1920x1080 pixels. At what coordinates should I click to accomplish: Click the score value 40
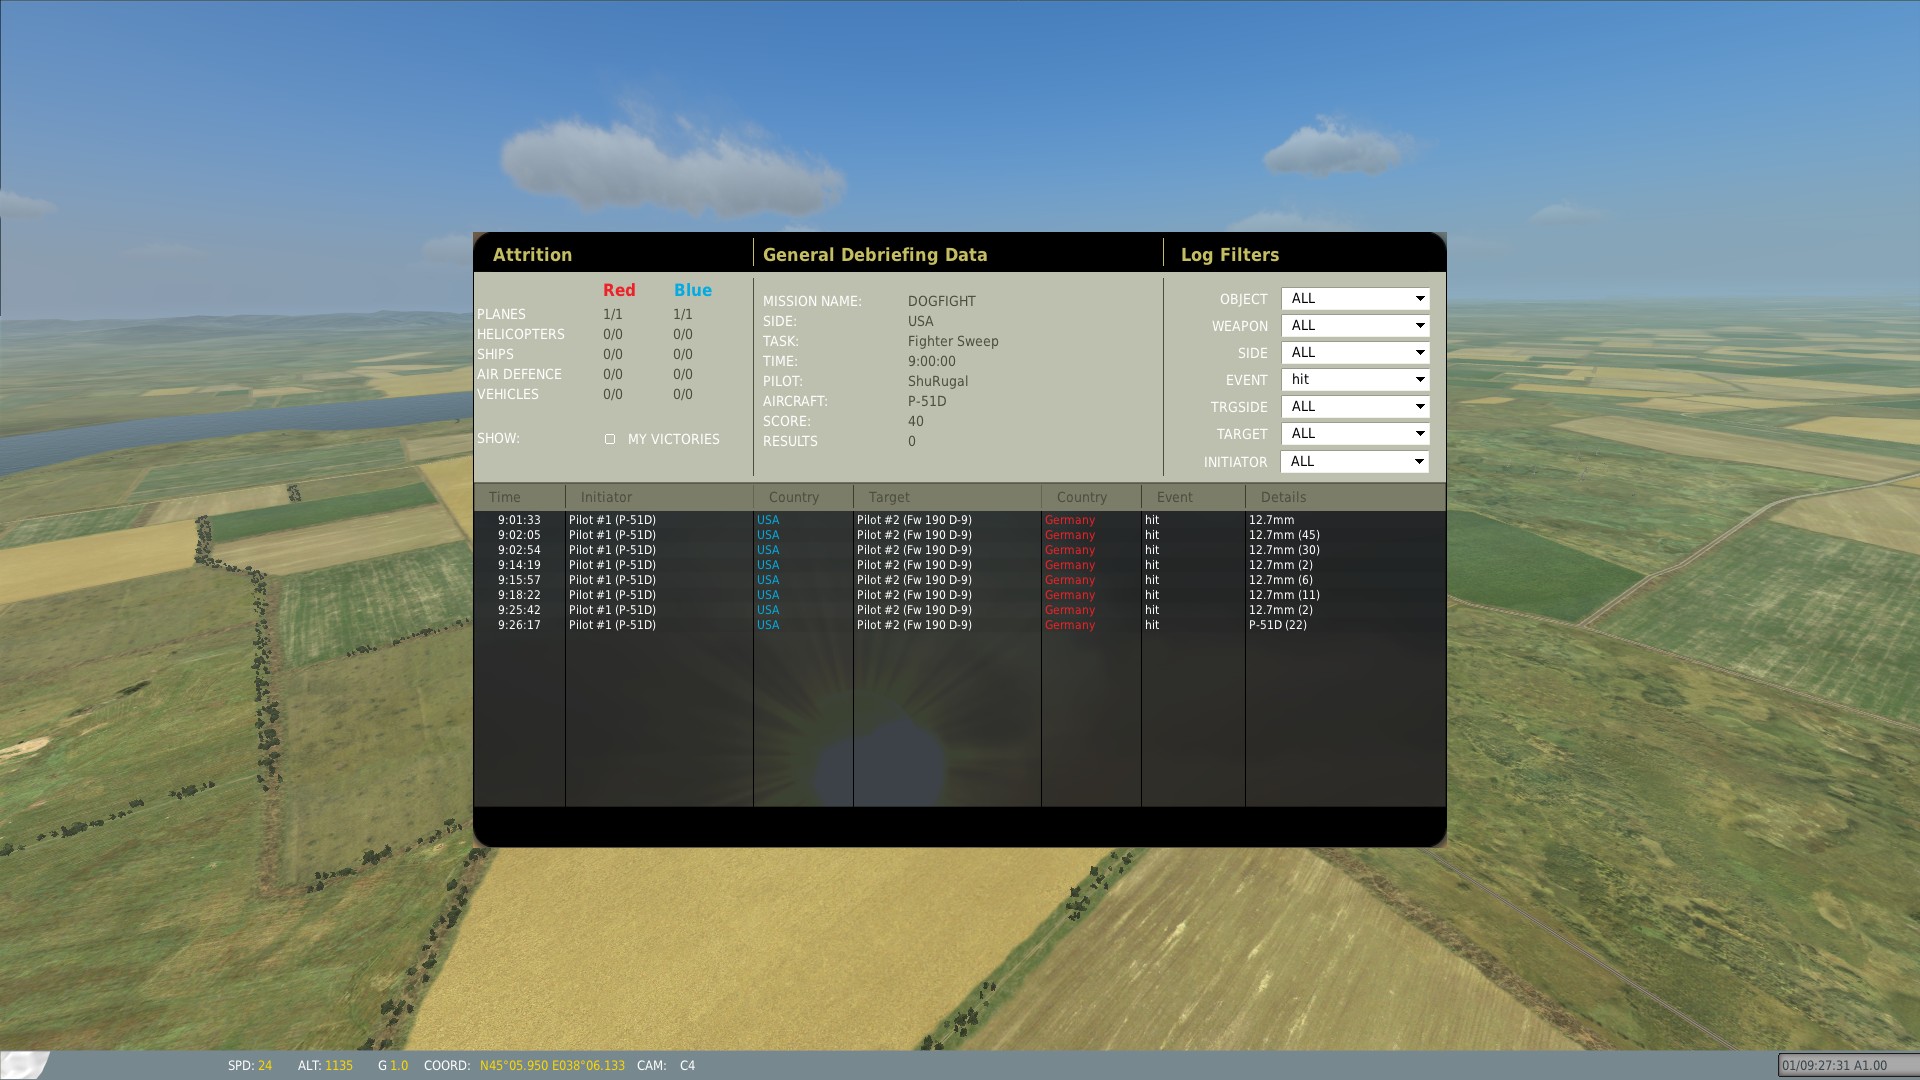click(916, 421)
